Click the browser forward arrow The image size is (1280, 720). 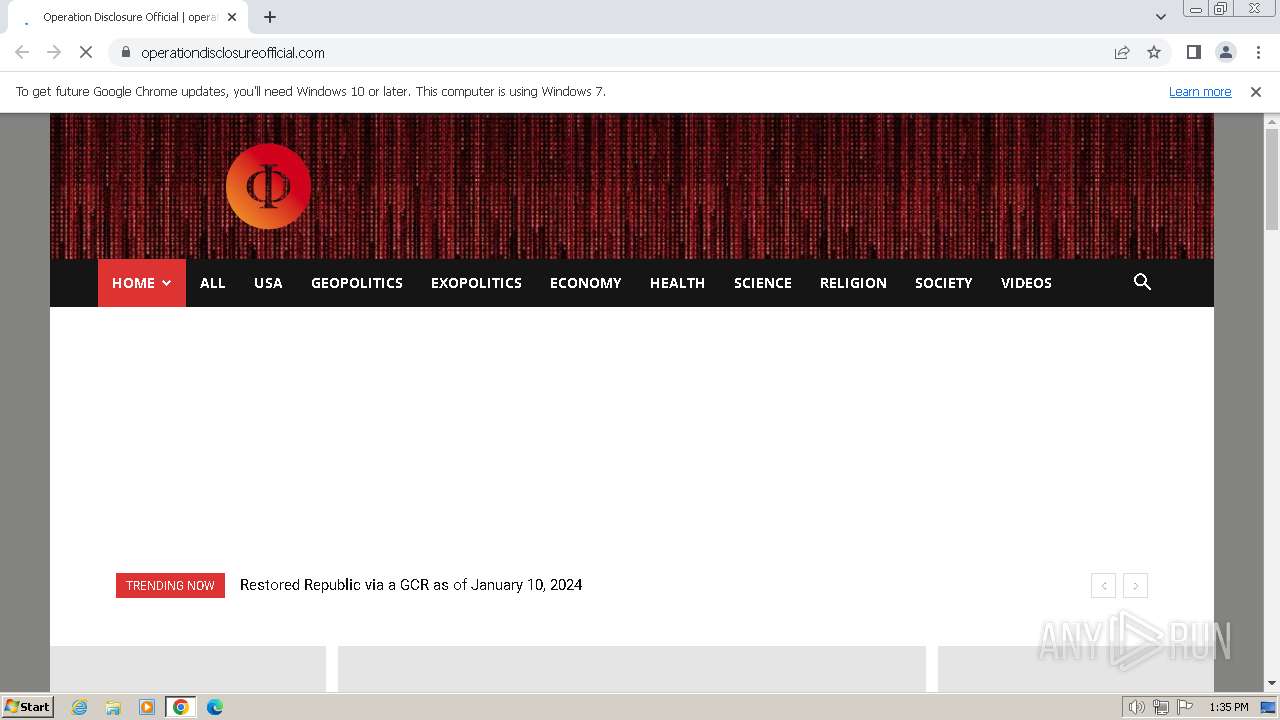pos(54,53)
